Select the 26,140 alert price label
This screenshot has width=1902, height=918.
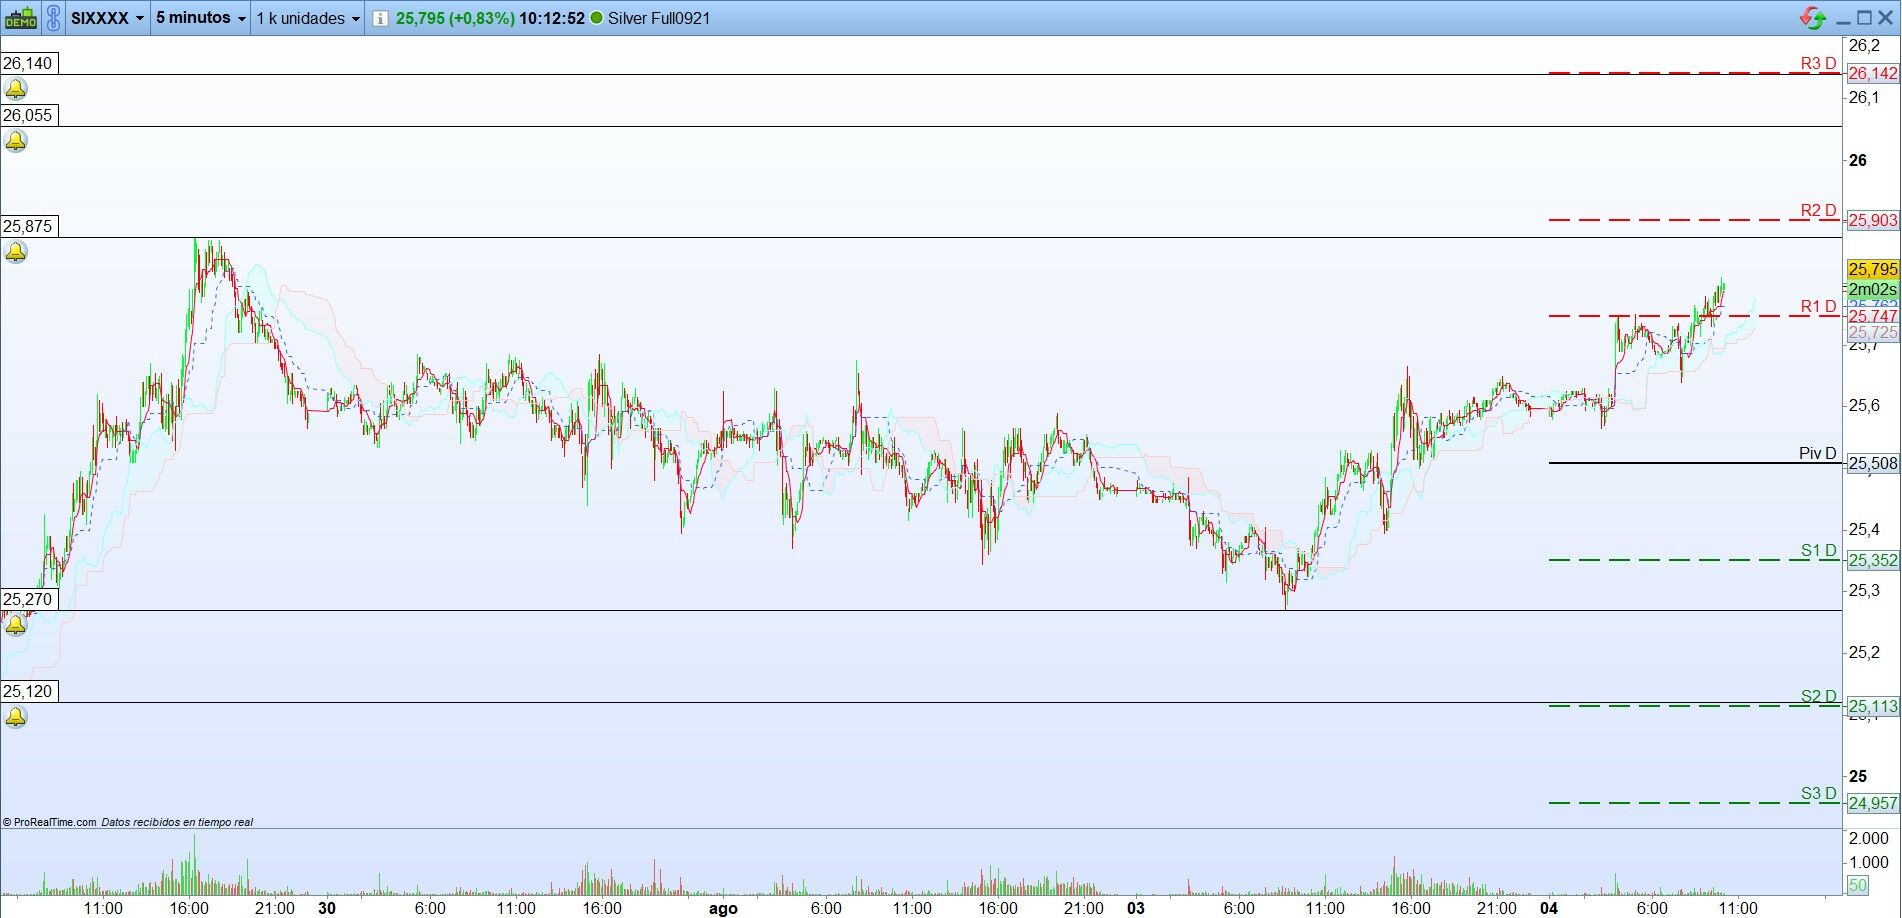pyautogui.click(x=28, y=63)
